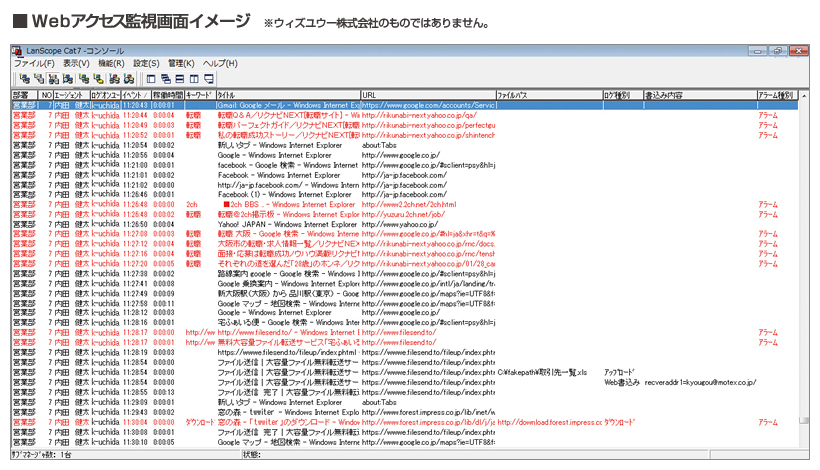The image size is (820, 470).
Task: Click the seventh toolbar icon with red-yellow computers
Action: click(x=114, y=79)
